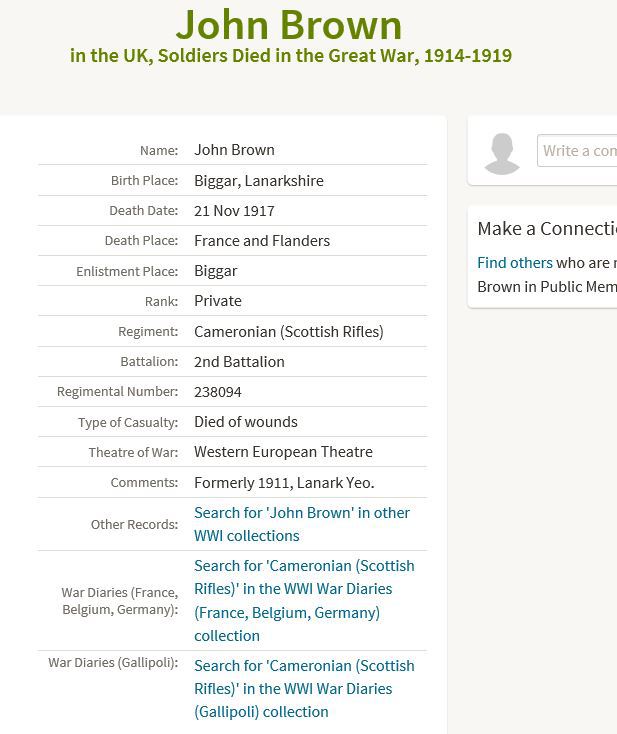
Task: Open War Diaries France, Belgium, Germany search link
Action: 303,600
